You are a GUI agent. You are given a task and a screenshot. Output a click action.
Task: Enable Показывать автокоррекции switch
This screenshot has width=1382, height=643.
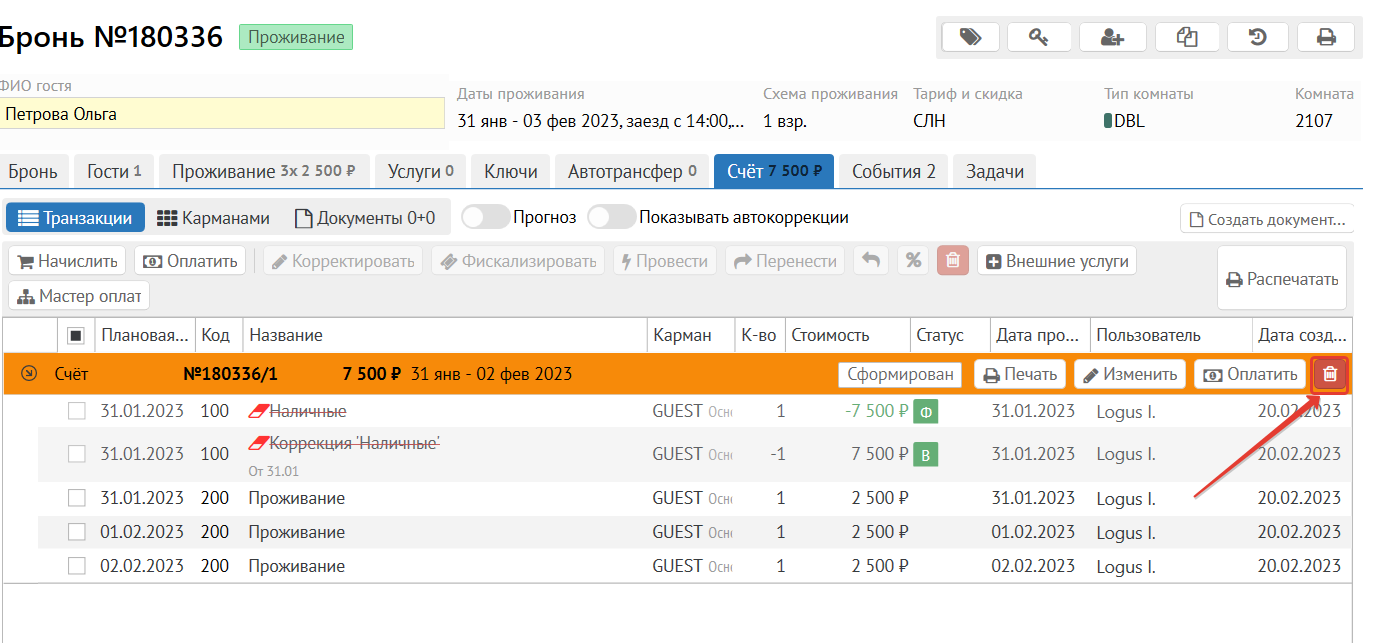click(x=611, y=217)
